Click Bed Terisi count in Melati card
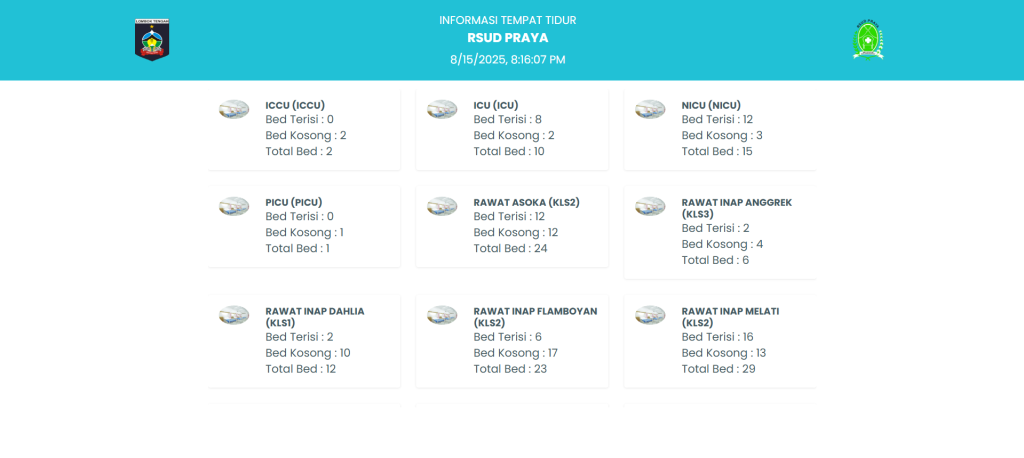Screen dimensions: 1024x458 (x=717, y=336)
